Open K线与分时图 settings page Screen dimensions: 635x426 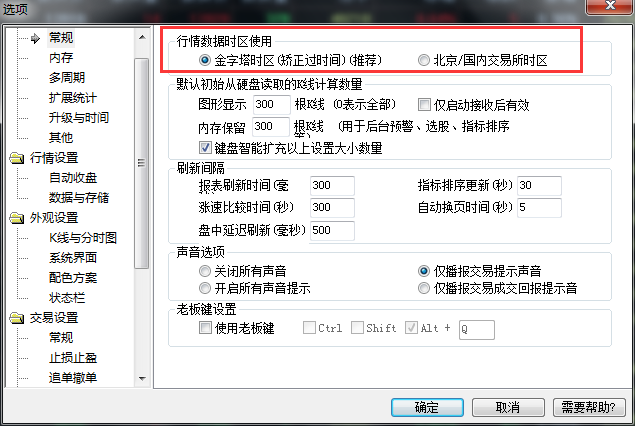pyautogui.click(x=83, y=238)
